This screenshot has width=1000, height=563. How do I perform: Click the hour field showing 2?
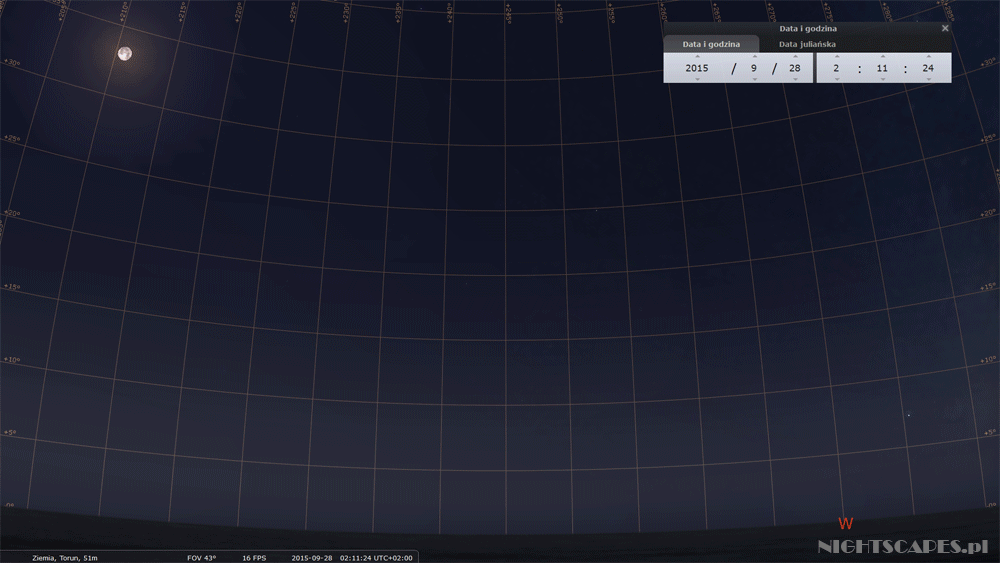[836, 68]
